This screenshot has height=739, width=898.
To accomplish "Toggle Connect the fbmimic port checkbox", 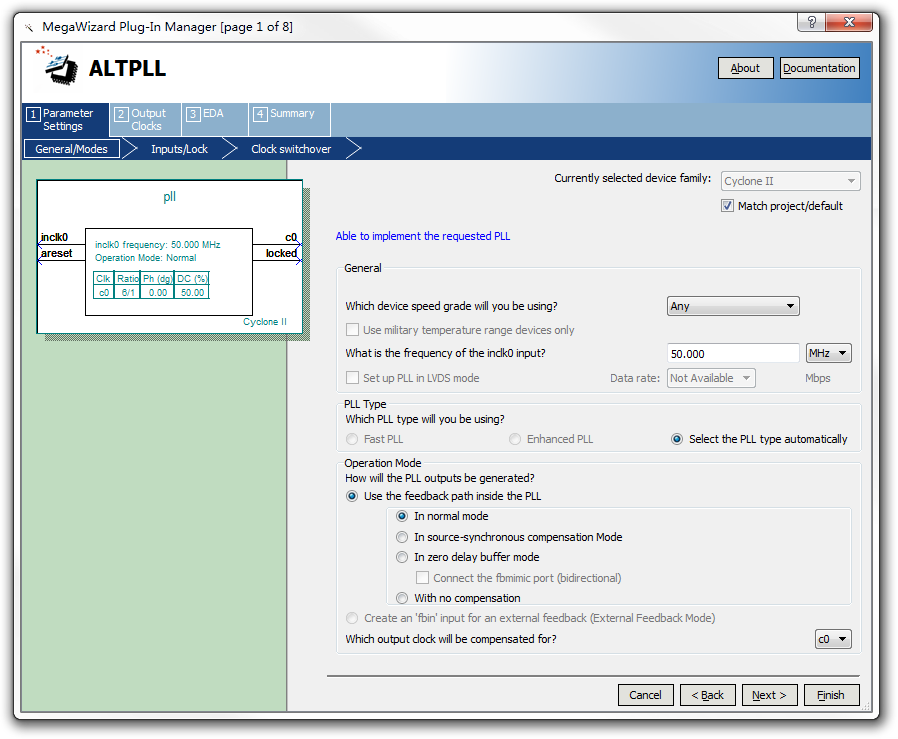I will (x=422, y=577).
